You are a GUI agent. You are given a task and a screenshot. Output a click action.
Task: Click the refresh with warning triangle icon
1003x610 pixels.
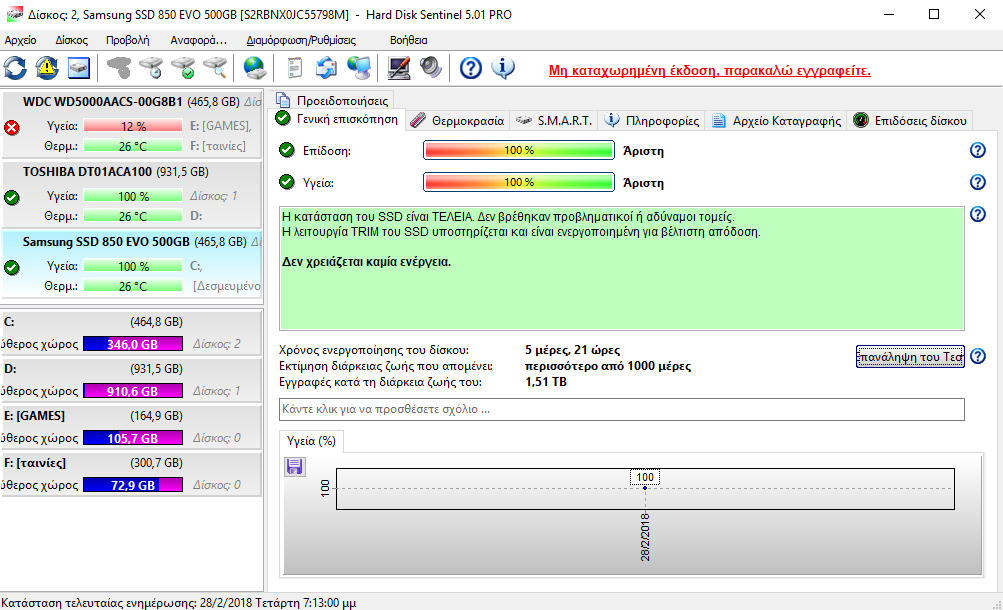click(x=47, y=68)
